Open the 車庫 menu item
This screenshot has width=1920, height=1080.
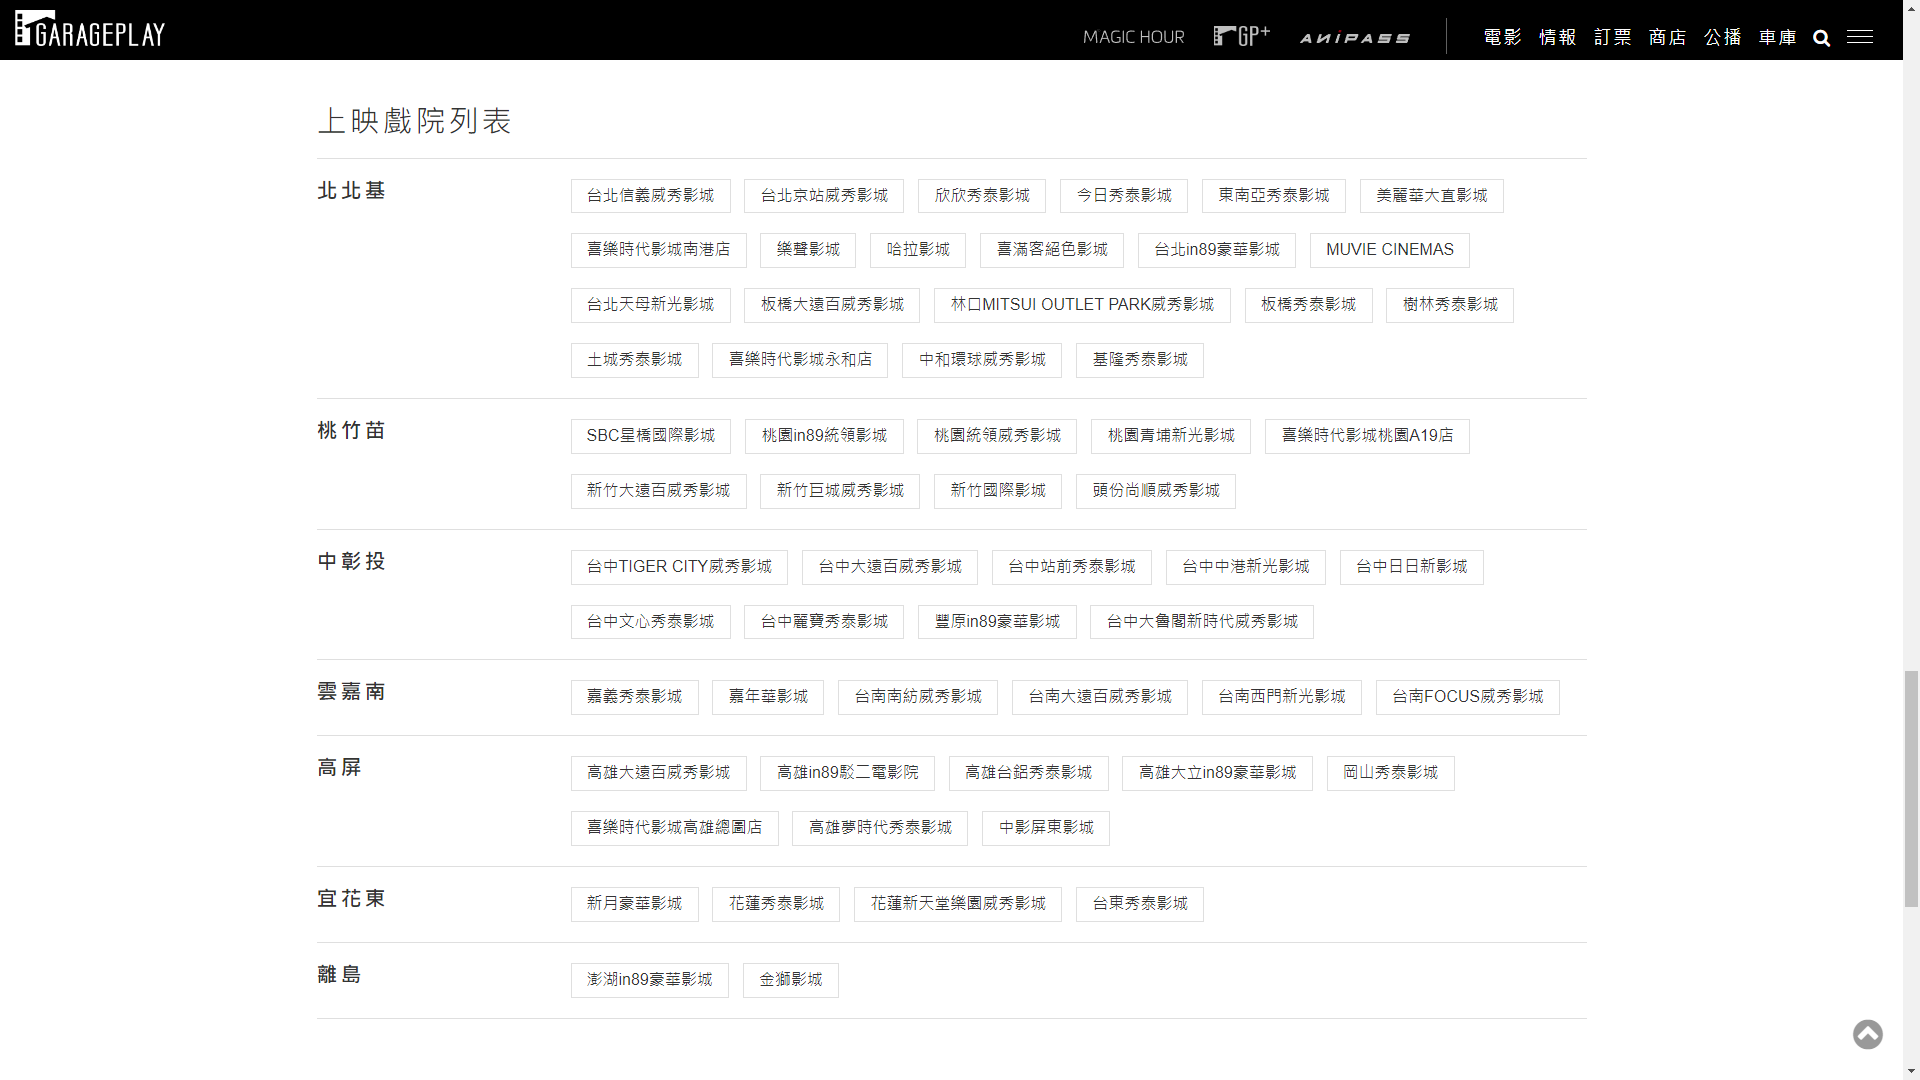(1777, 37)
